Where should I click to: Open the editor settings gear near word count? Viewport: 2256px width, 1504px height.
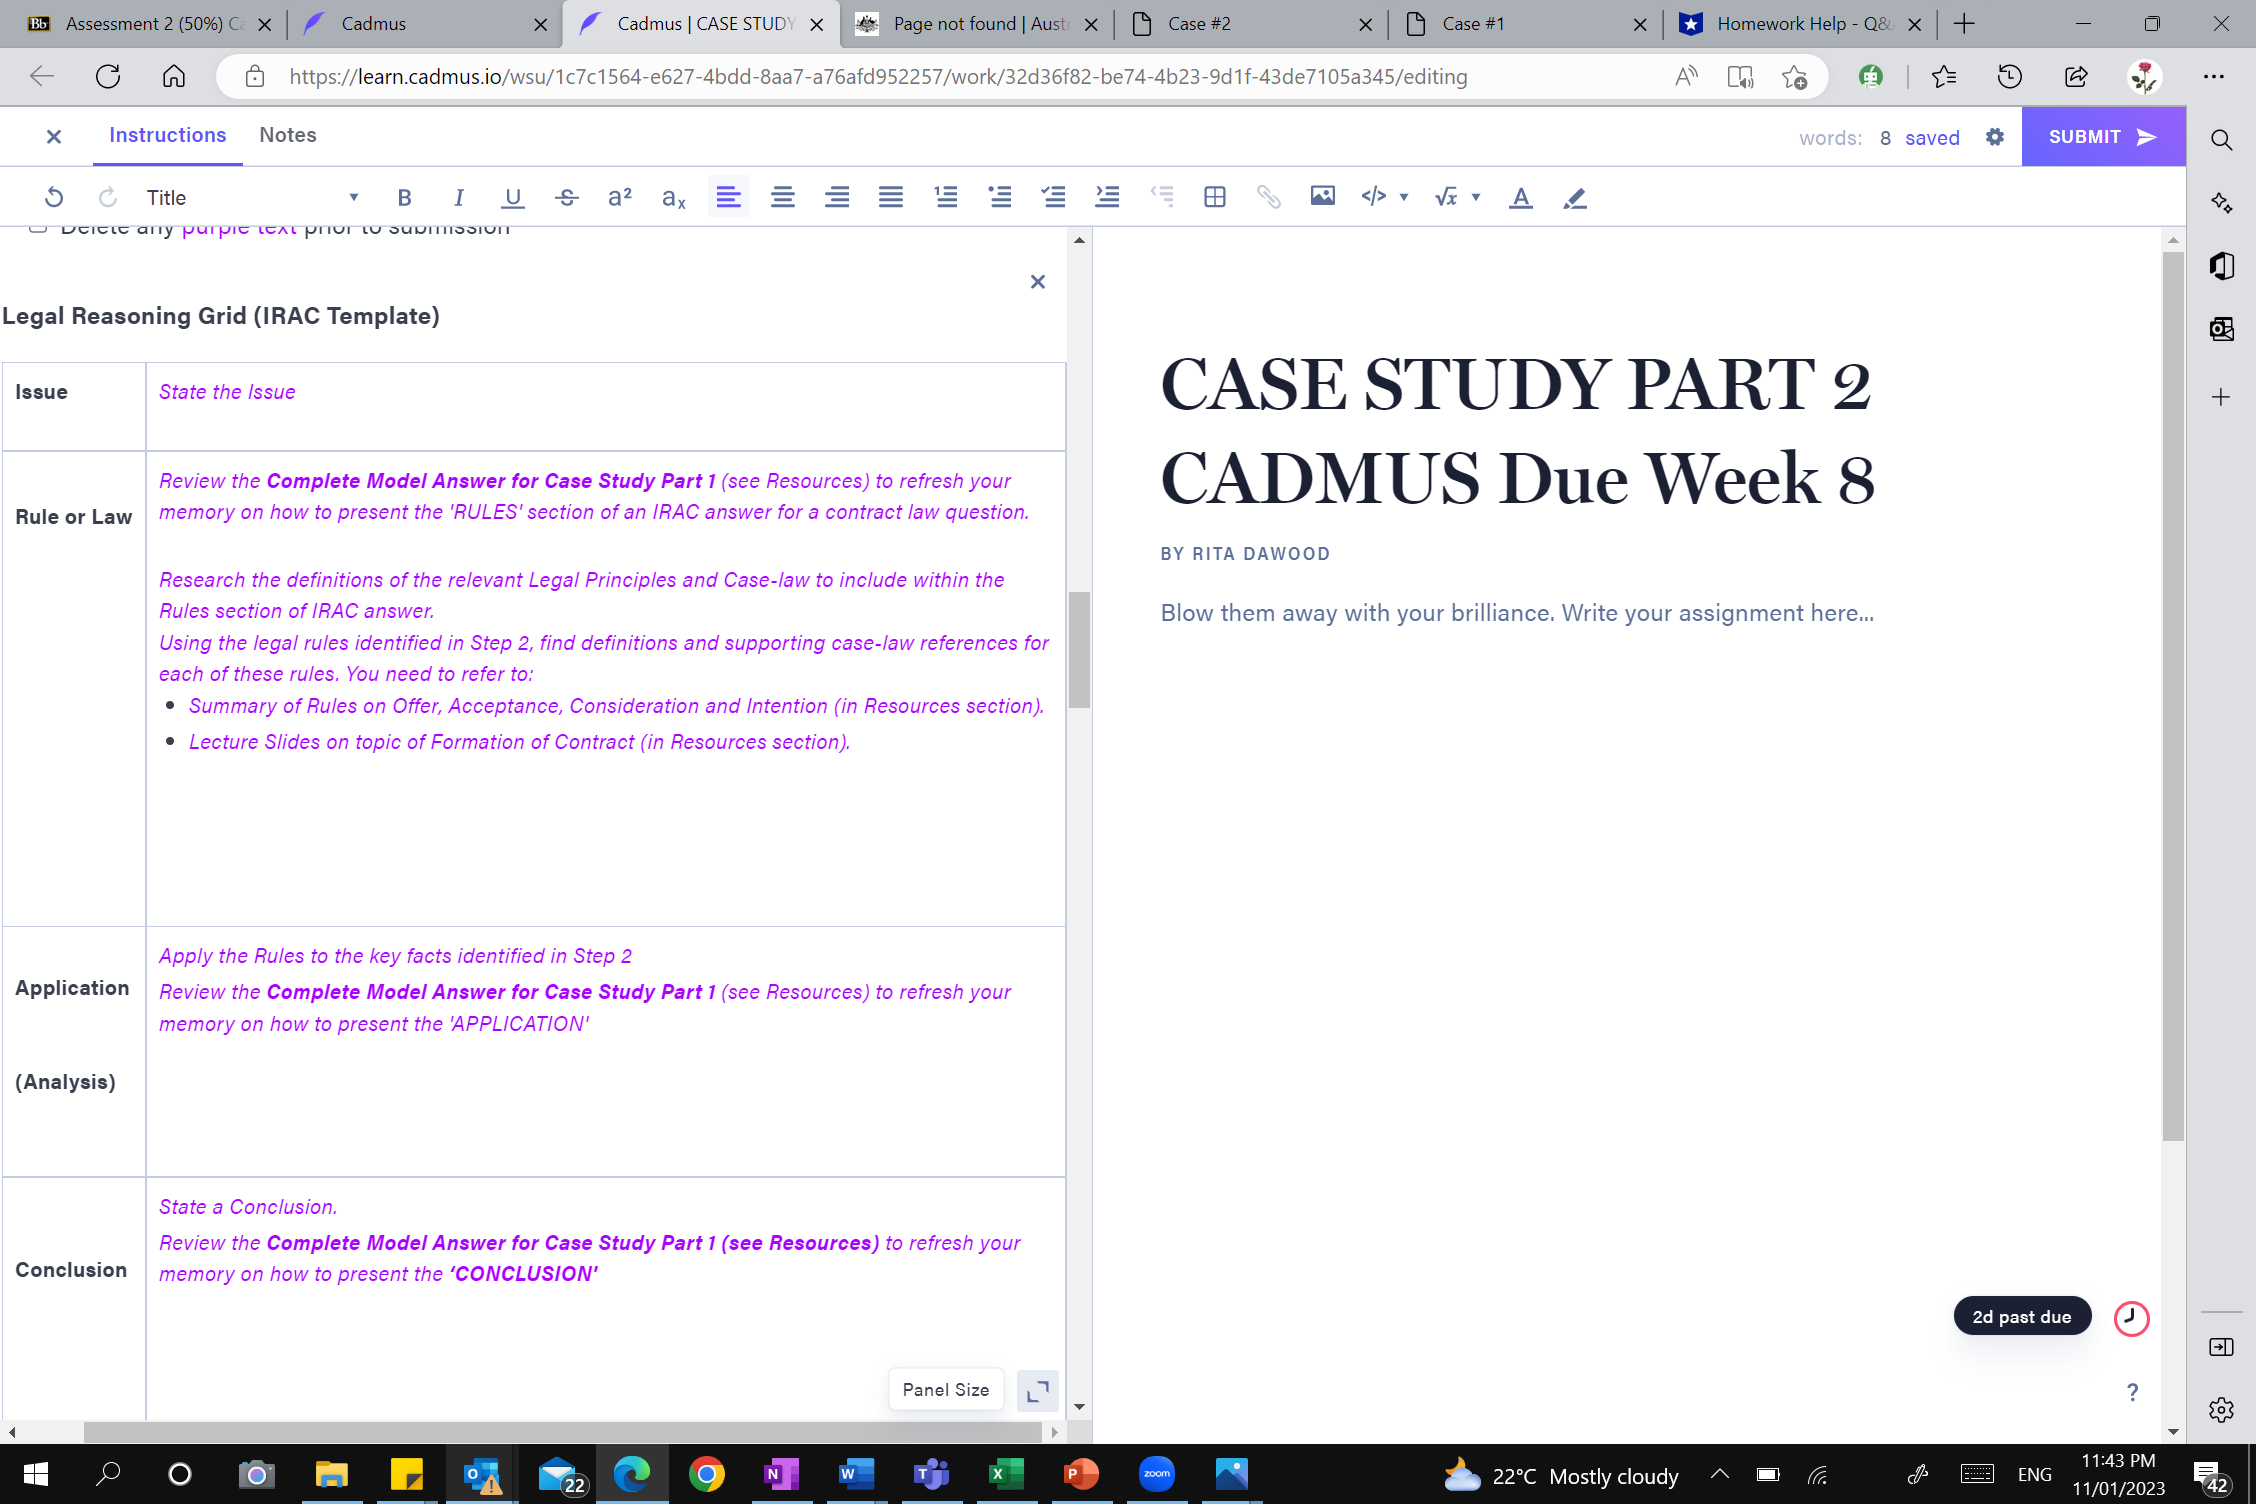click(1994, 137)
